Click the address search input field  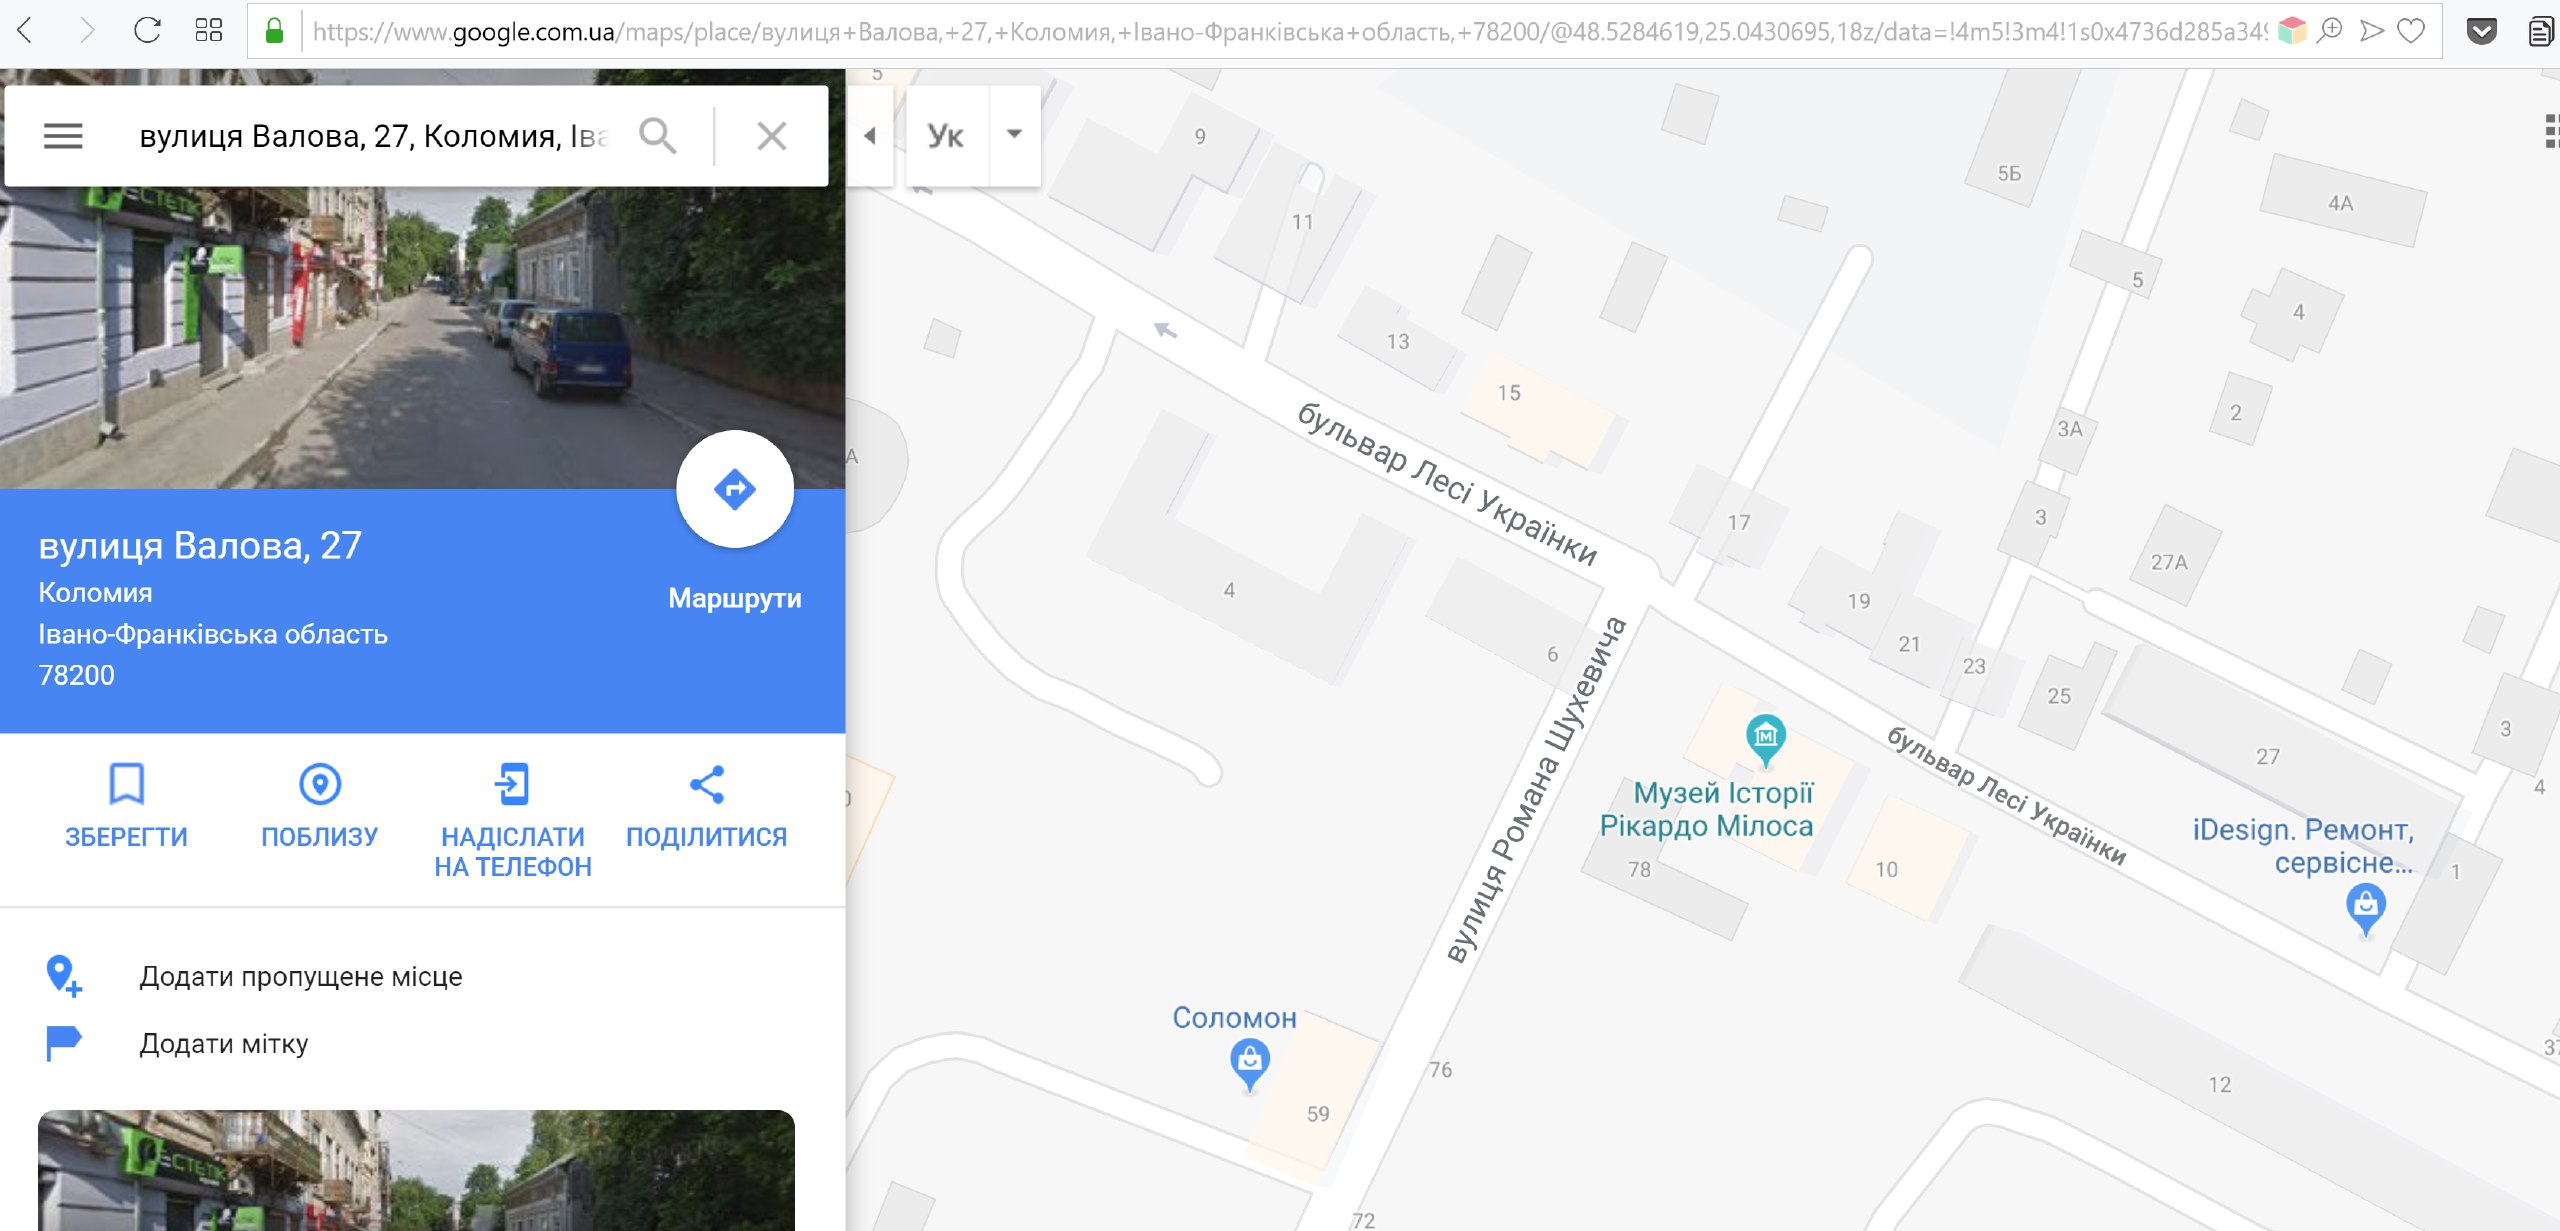tap(373, 136)
